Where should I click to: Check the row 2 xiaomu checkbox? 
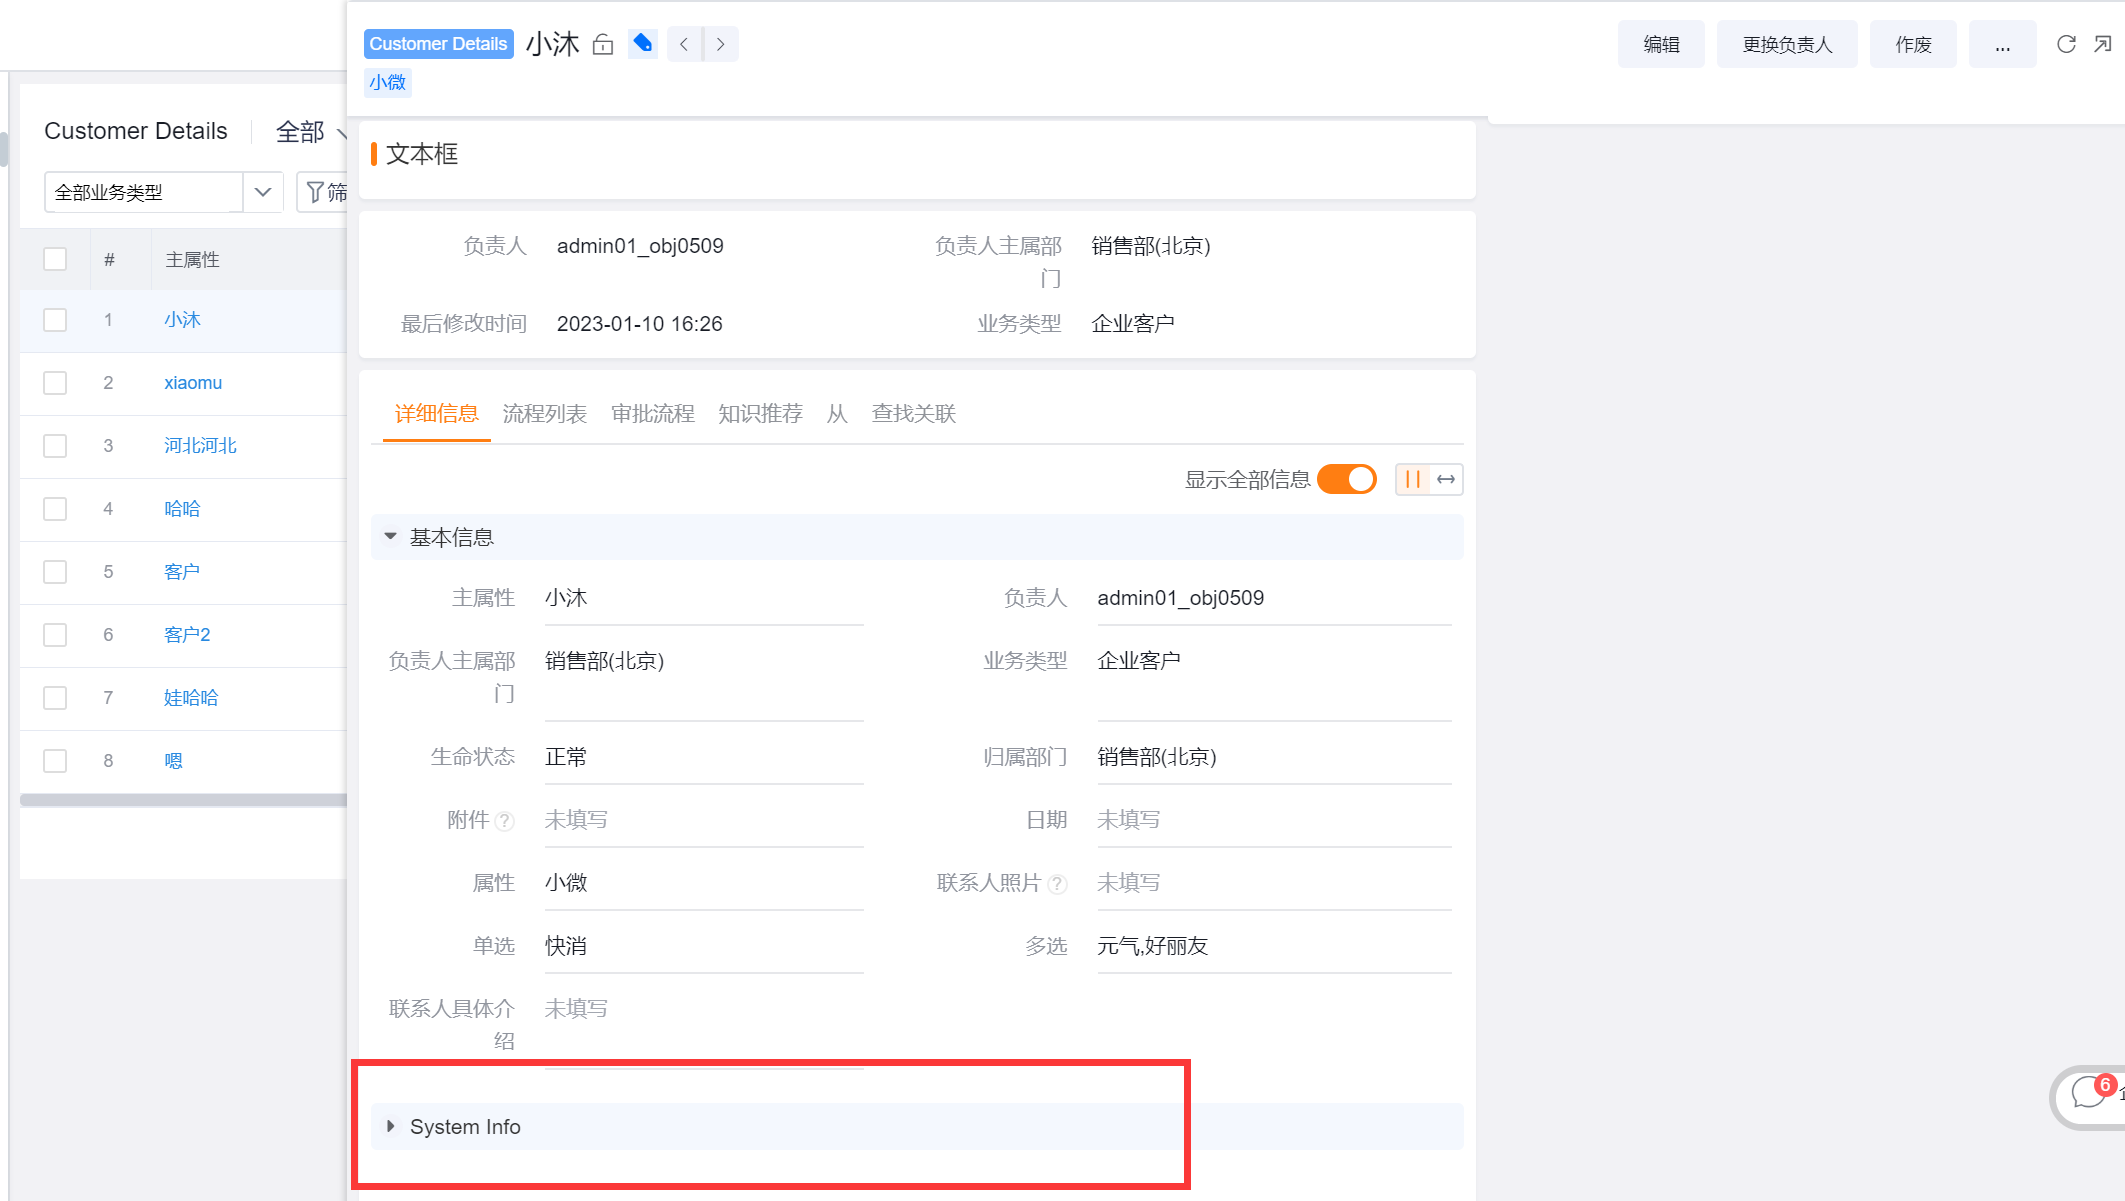[x=55, y=383]
